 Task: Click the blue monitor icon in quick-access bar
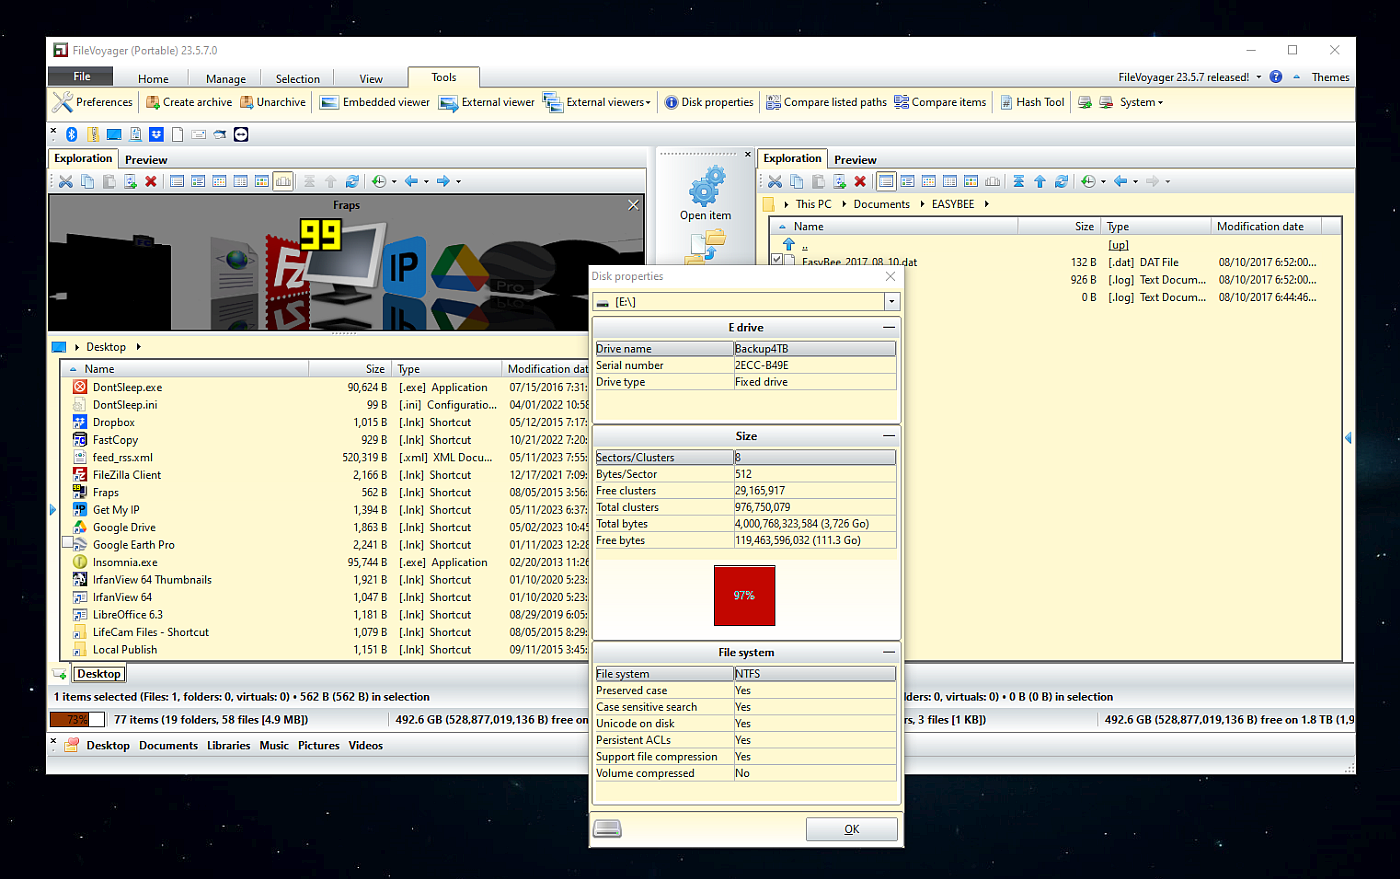click(x=114, y=134)
